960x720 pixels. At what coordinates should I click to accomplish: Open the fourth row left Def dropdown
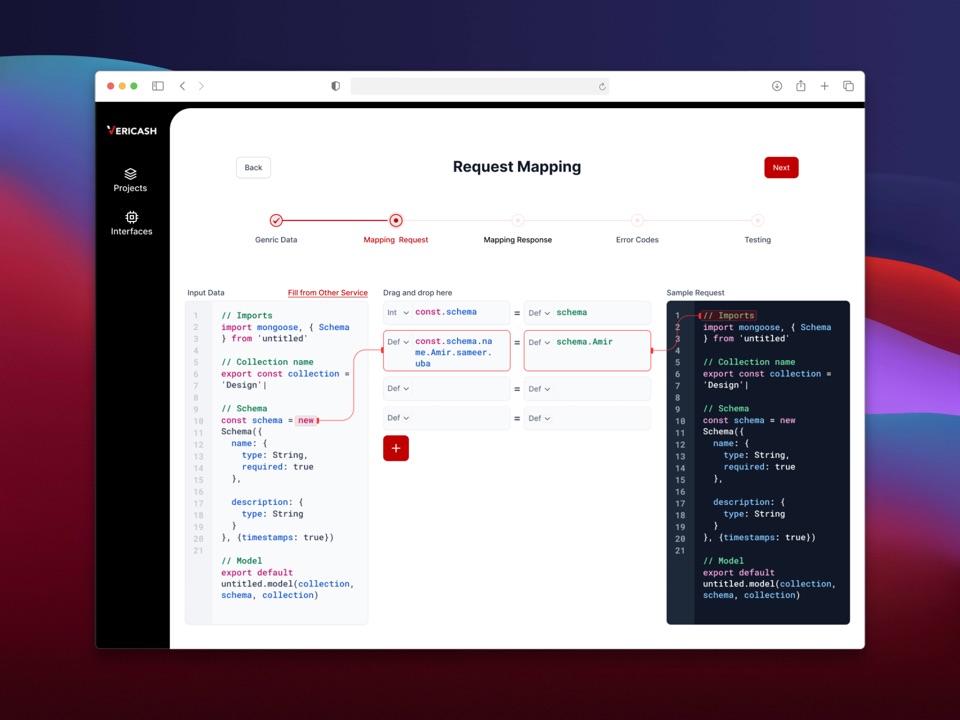point(398,418)
